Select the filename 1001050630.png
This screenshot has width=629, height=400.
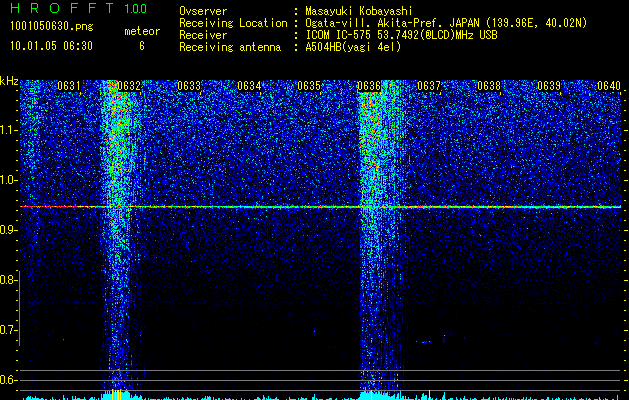coord(52,27)
